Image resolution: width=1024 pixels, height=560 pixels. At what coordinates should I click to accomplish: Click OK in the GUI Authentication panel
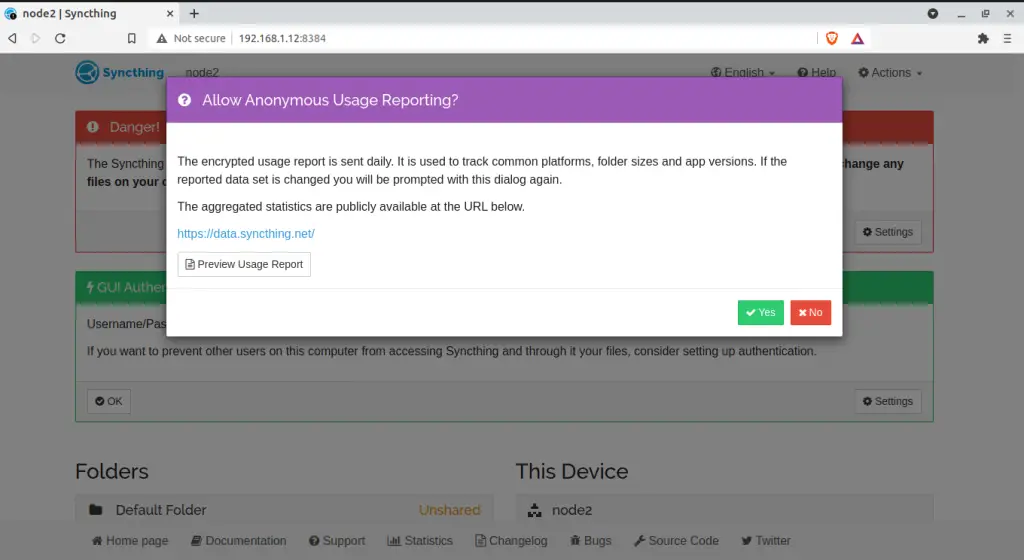pyautogui.click(x=108, y=401)
